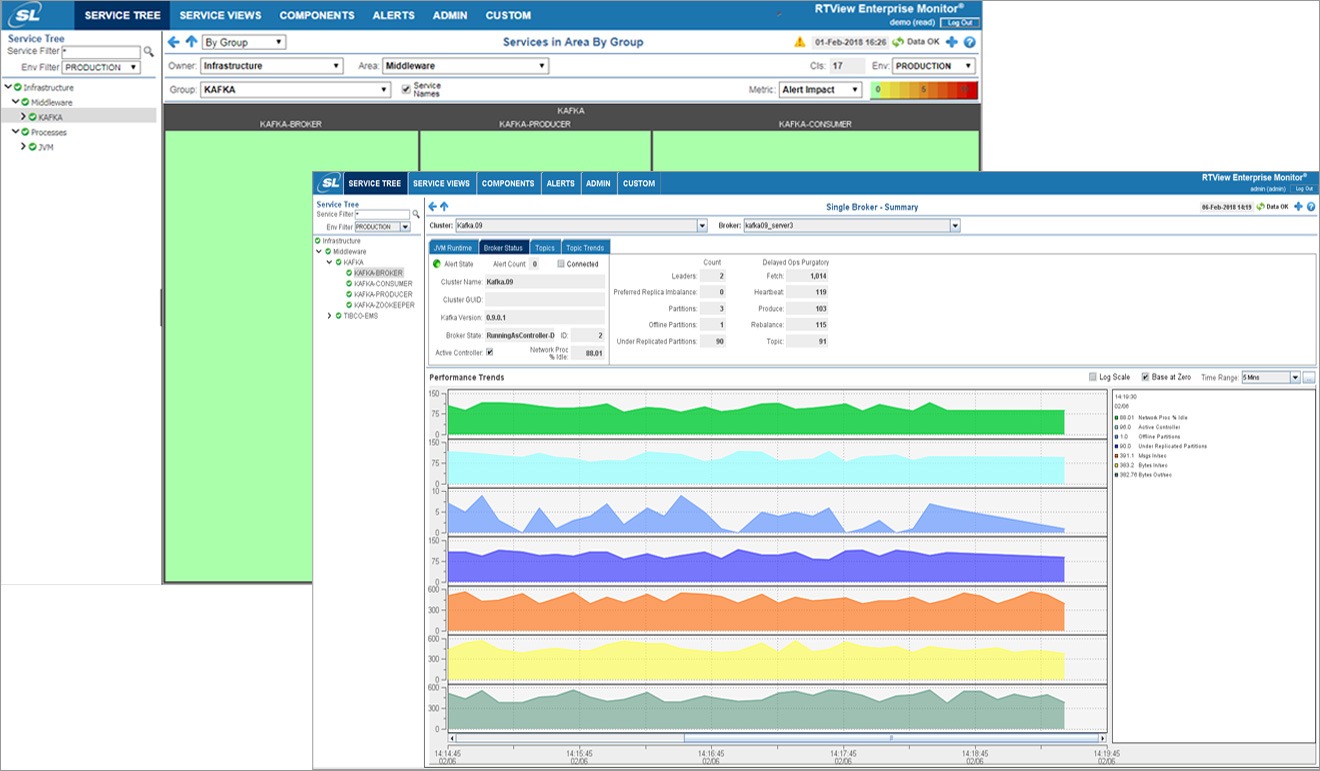Click the green Data OK refresh icon in the back window
The height and width of the screenshot is (771, 1320).
point(898,42)
